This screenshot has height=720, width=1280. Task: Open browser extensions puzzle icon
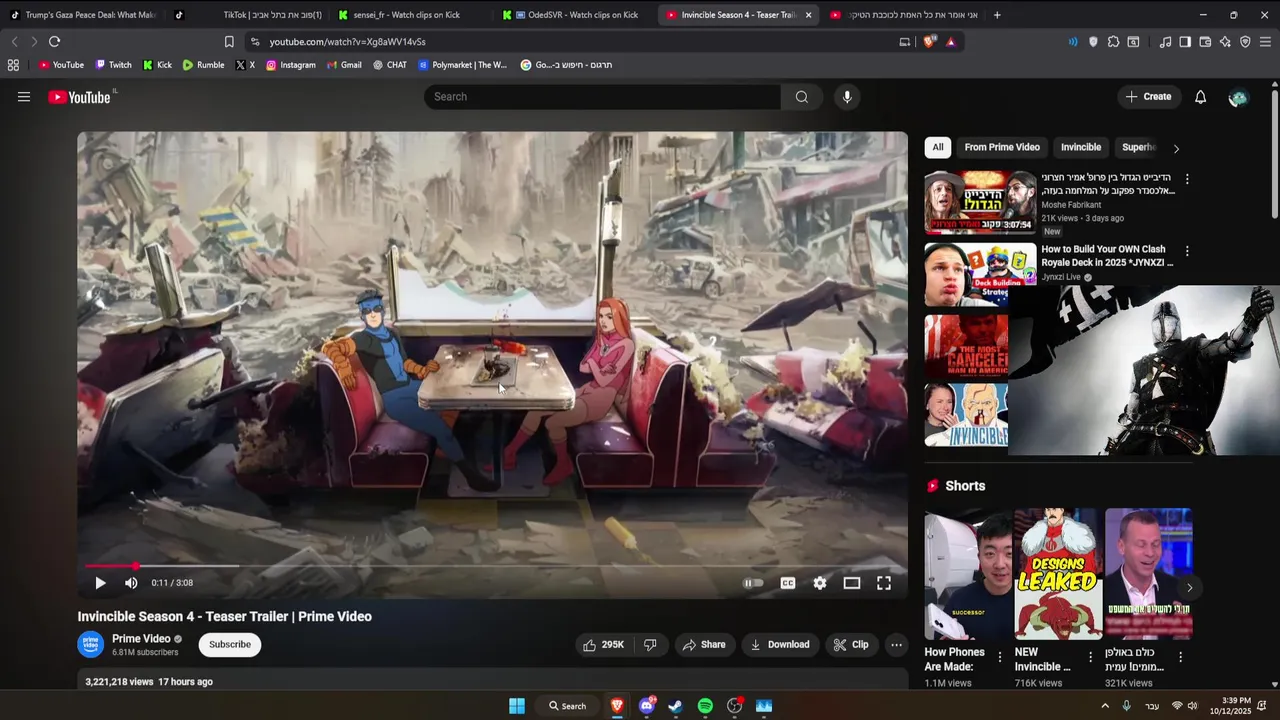tap(1113, 42)
